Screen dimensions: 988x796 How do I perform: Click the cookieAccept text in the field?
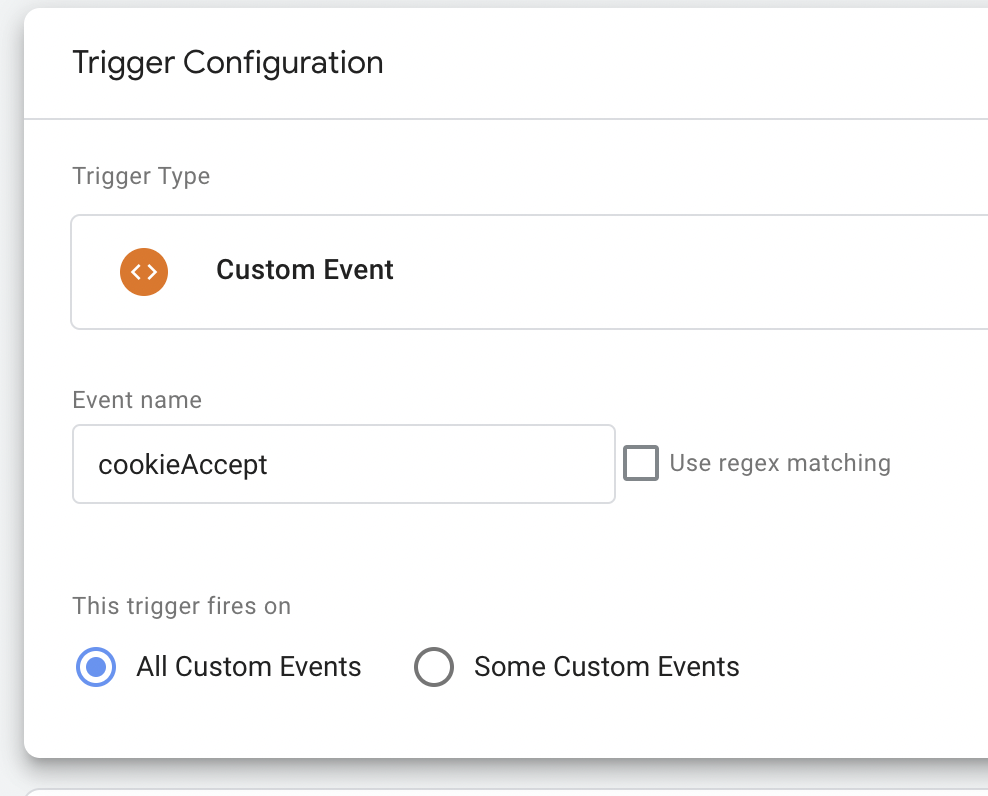click(x=183, y=465)
